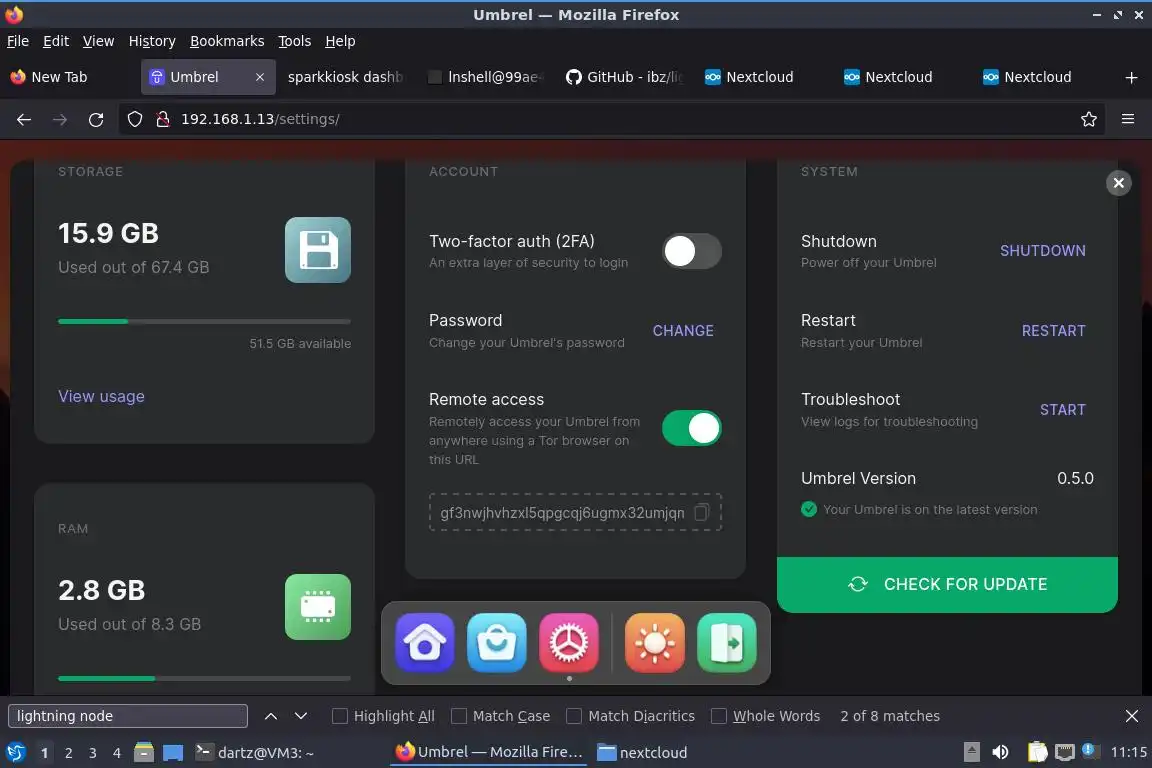The image size is (1152, 768).
Task: Reload the current Umbrel page
Action: tap(96, 119)
